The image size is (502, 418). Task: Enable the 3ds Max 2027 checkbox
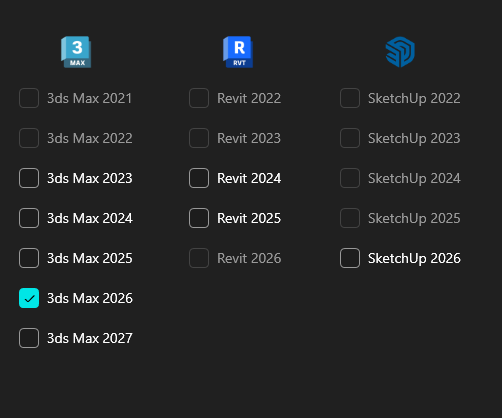point(29,338)
